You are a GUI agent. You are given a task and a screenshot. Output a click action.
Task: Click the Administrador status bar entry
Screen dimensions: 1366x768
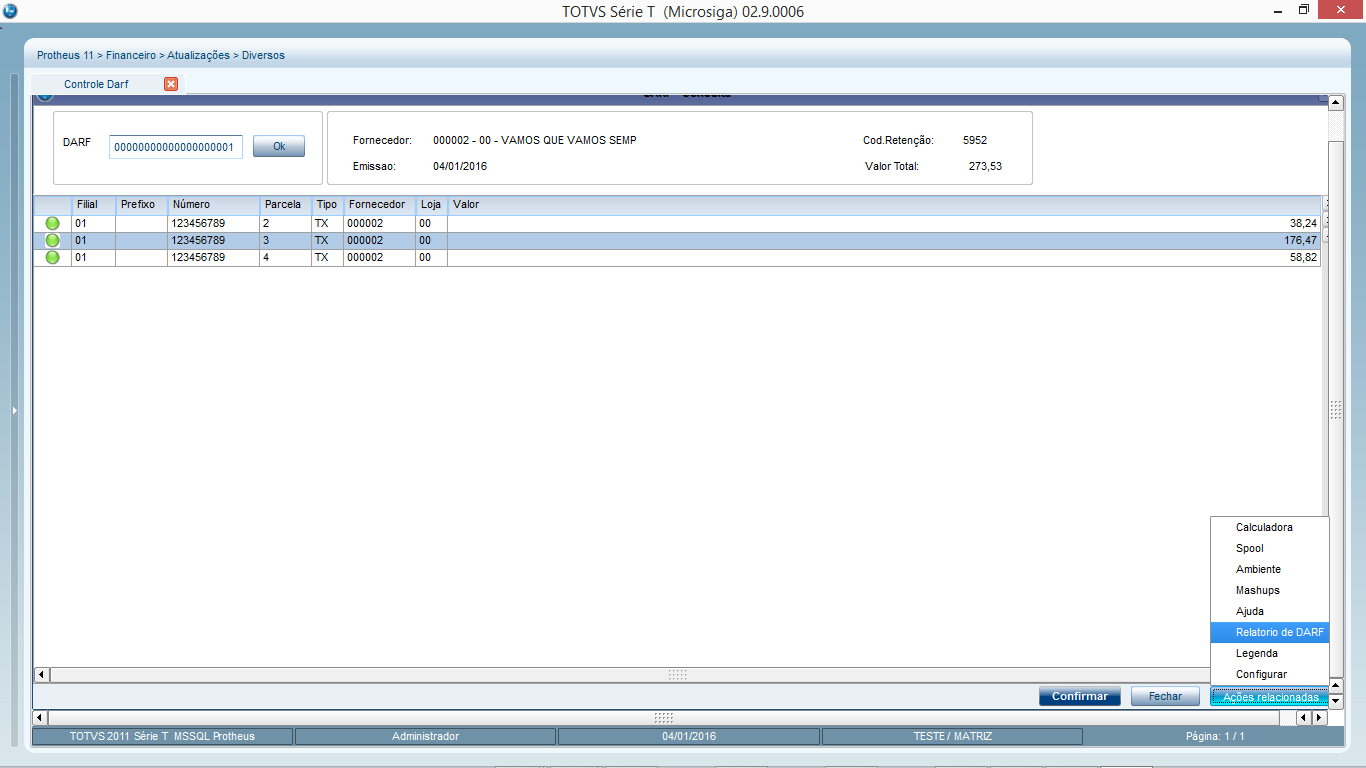point(425,736)
